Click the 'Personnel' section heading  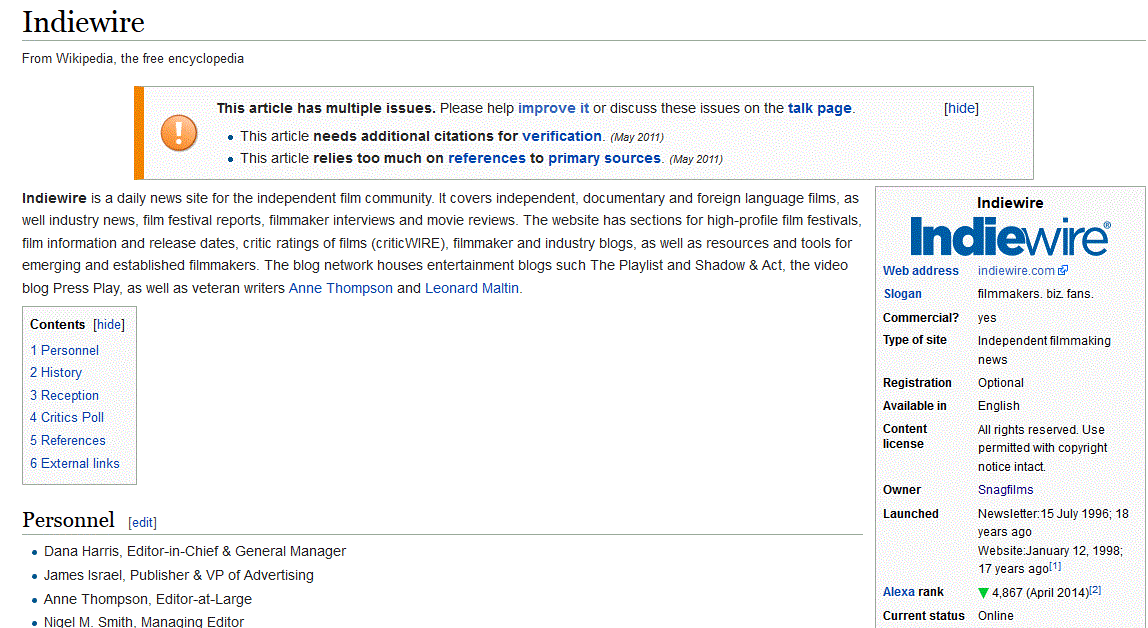point(68,520)
